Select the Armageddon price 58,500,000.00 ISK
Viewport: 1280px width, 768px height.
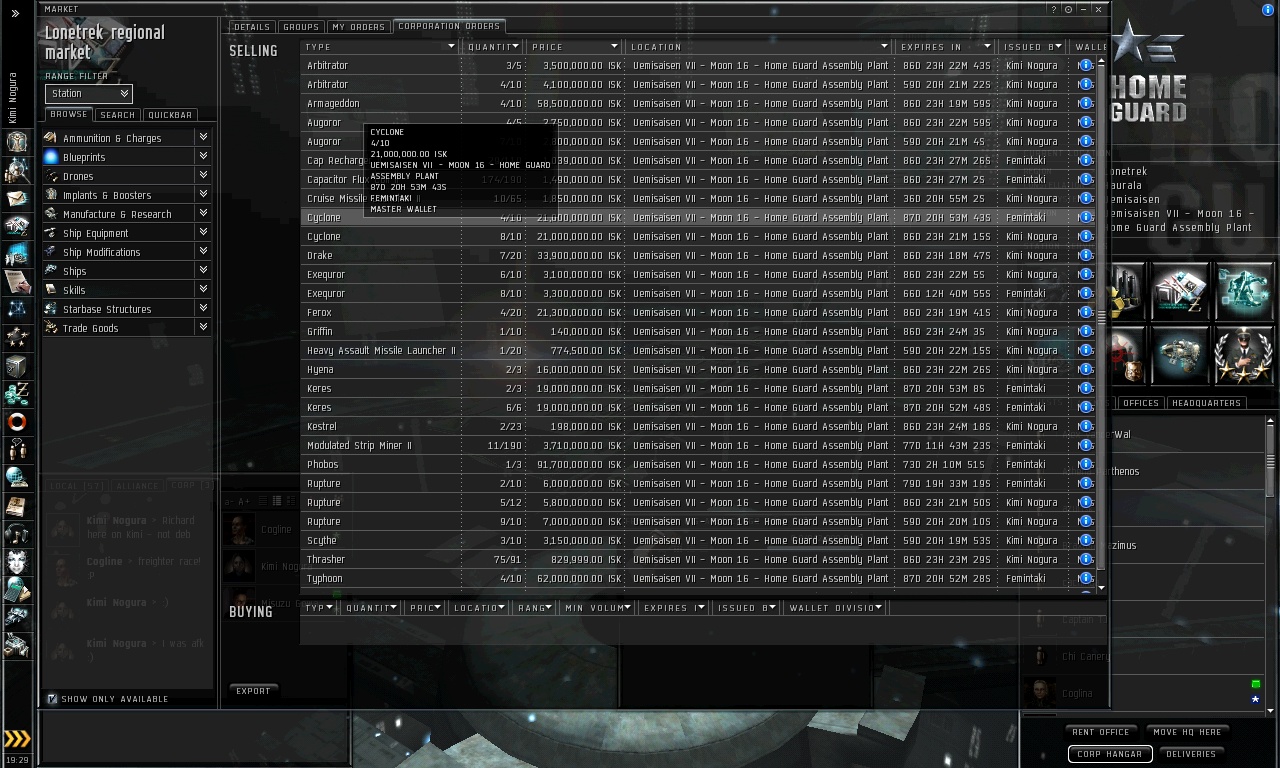pyautogui.click(x=579, y=103)
